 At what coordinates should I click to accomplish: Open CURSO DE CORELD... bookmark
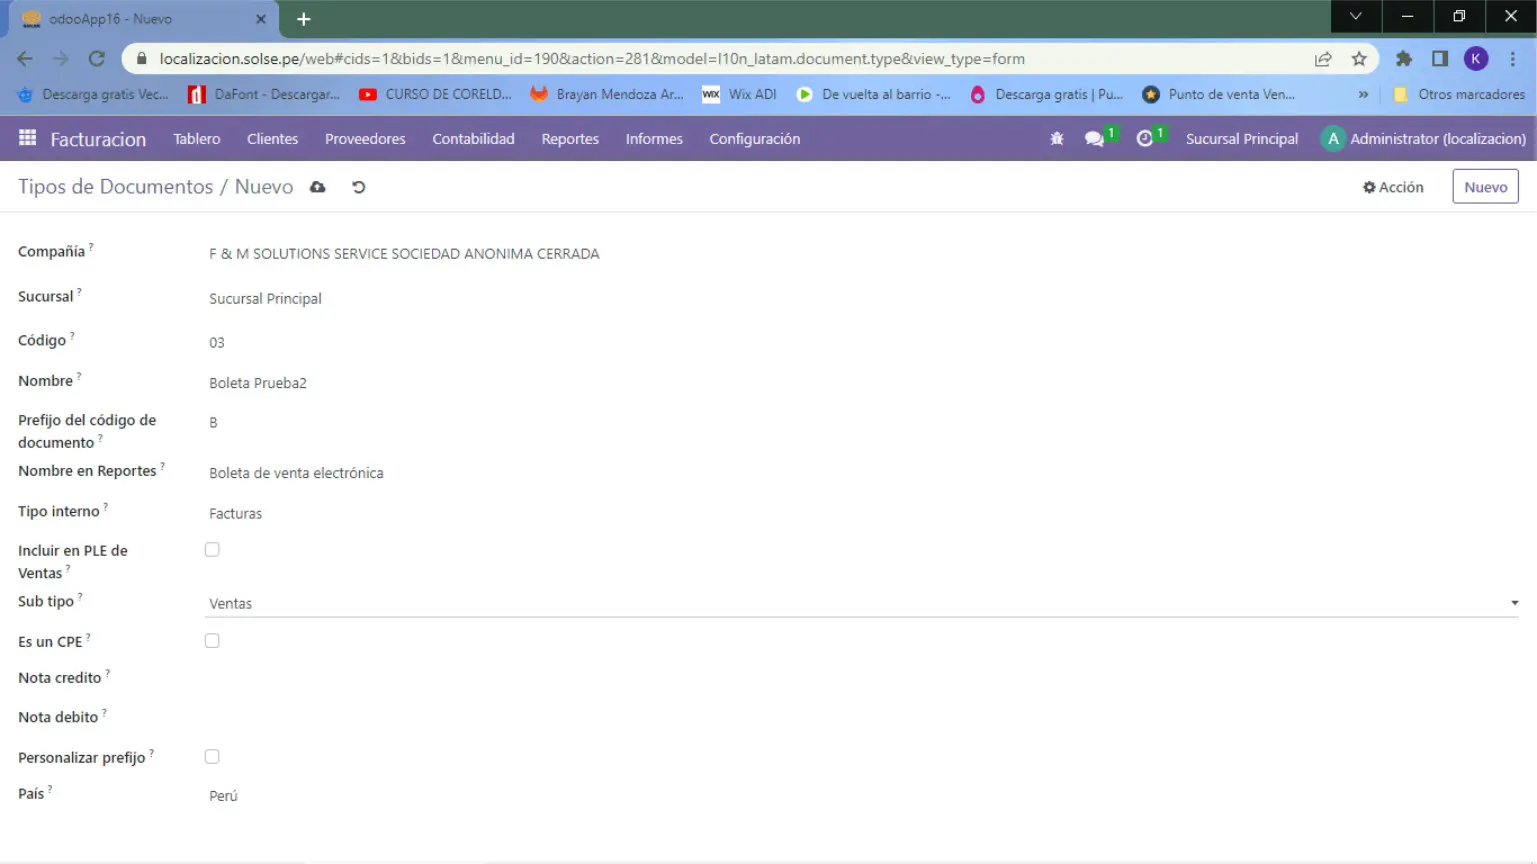436,94
